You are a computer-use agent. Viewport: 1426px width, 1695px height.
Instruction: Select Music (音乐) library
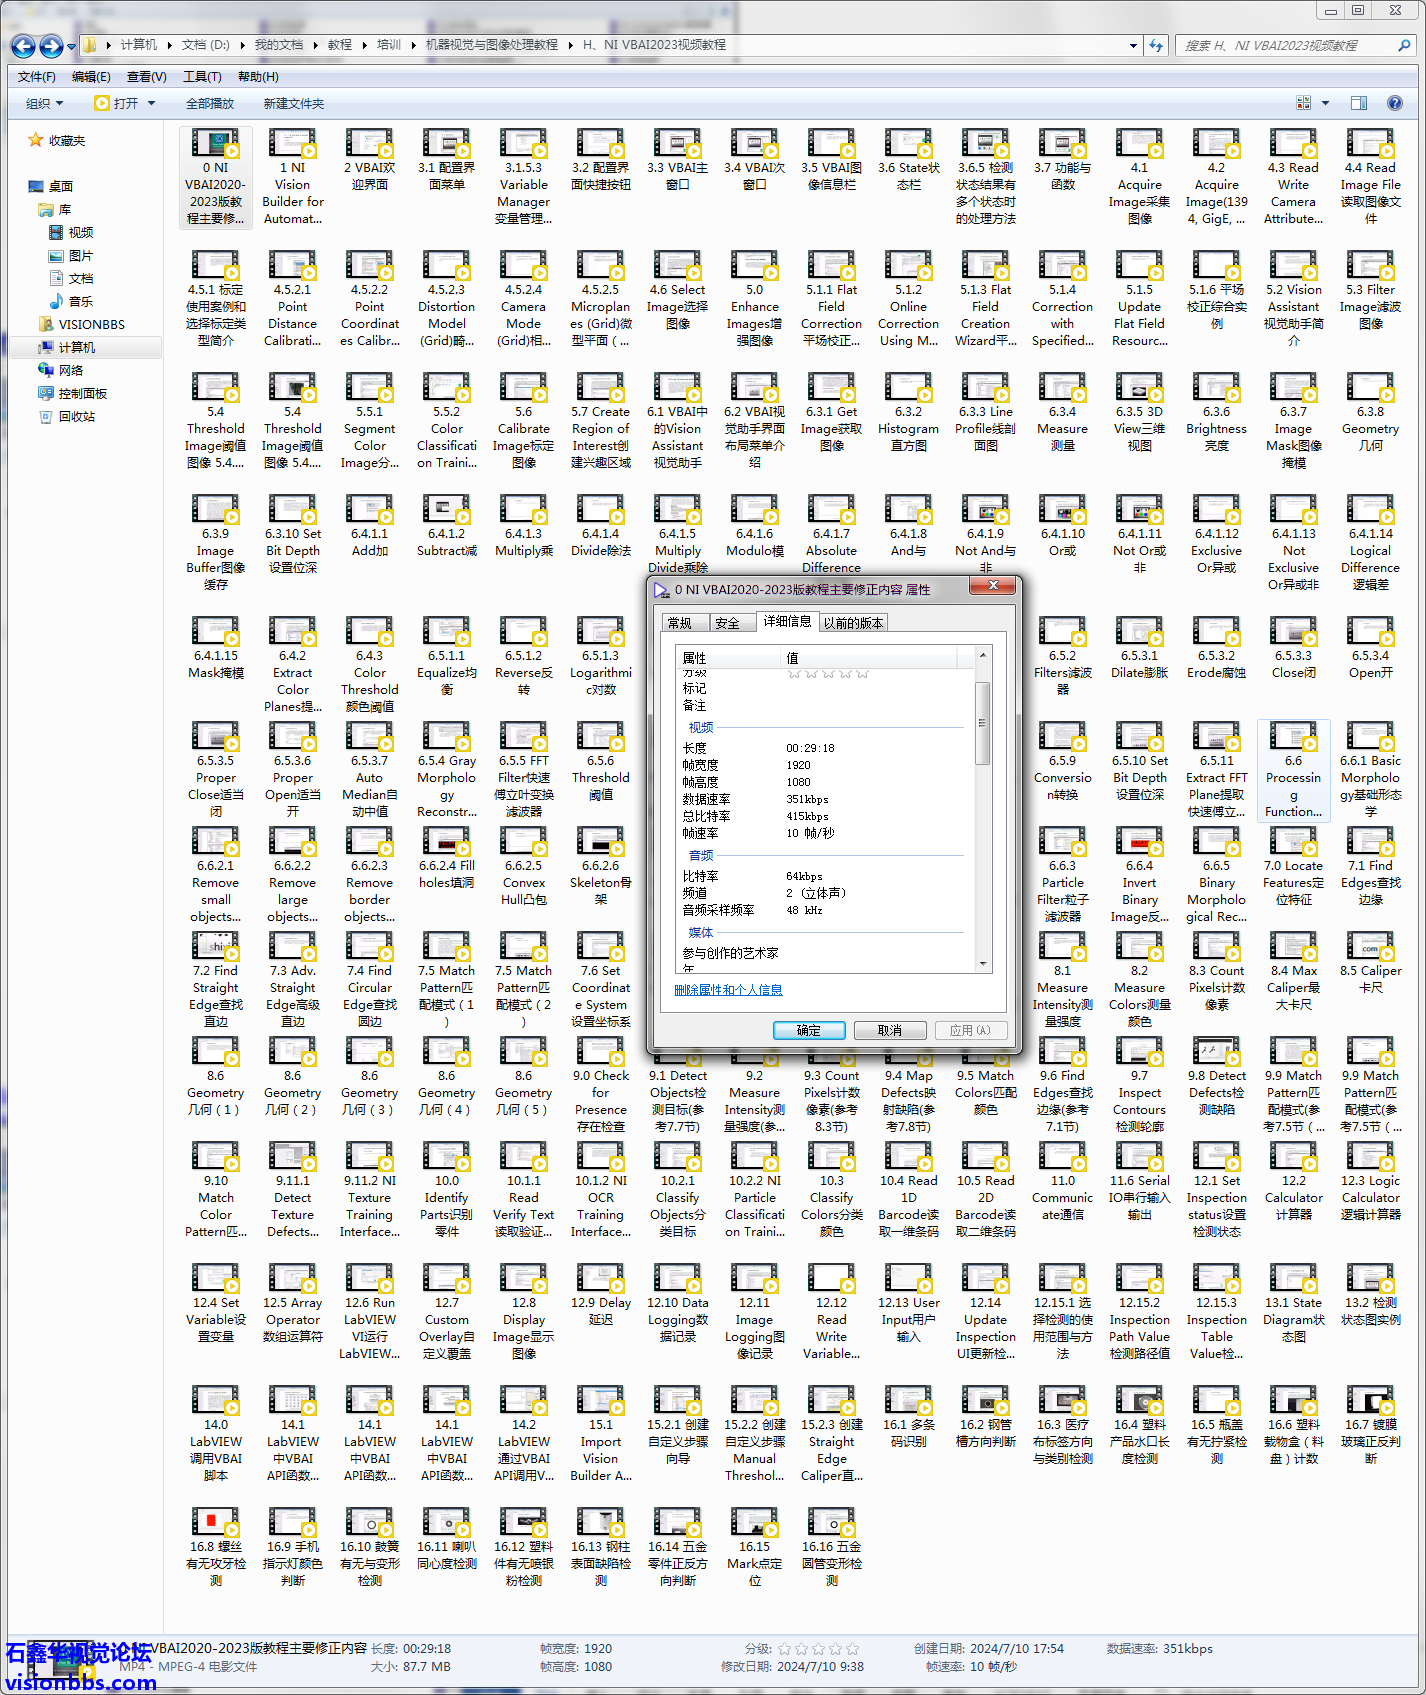click(x=71, y=301)
